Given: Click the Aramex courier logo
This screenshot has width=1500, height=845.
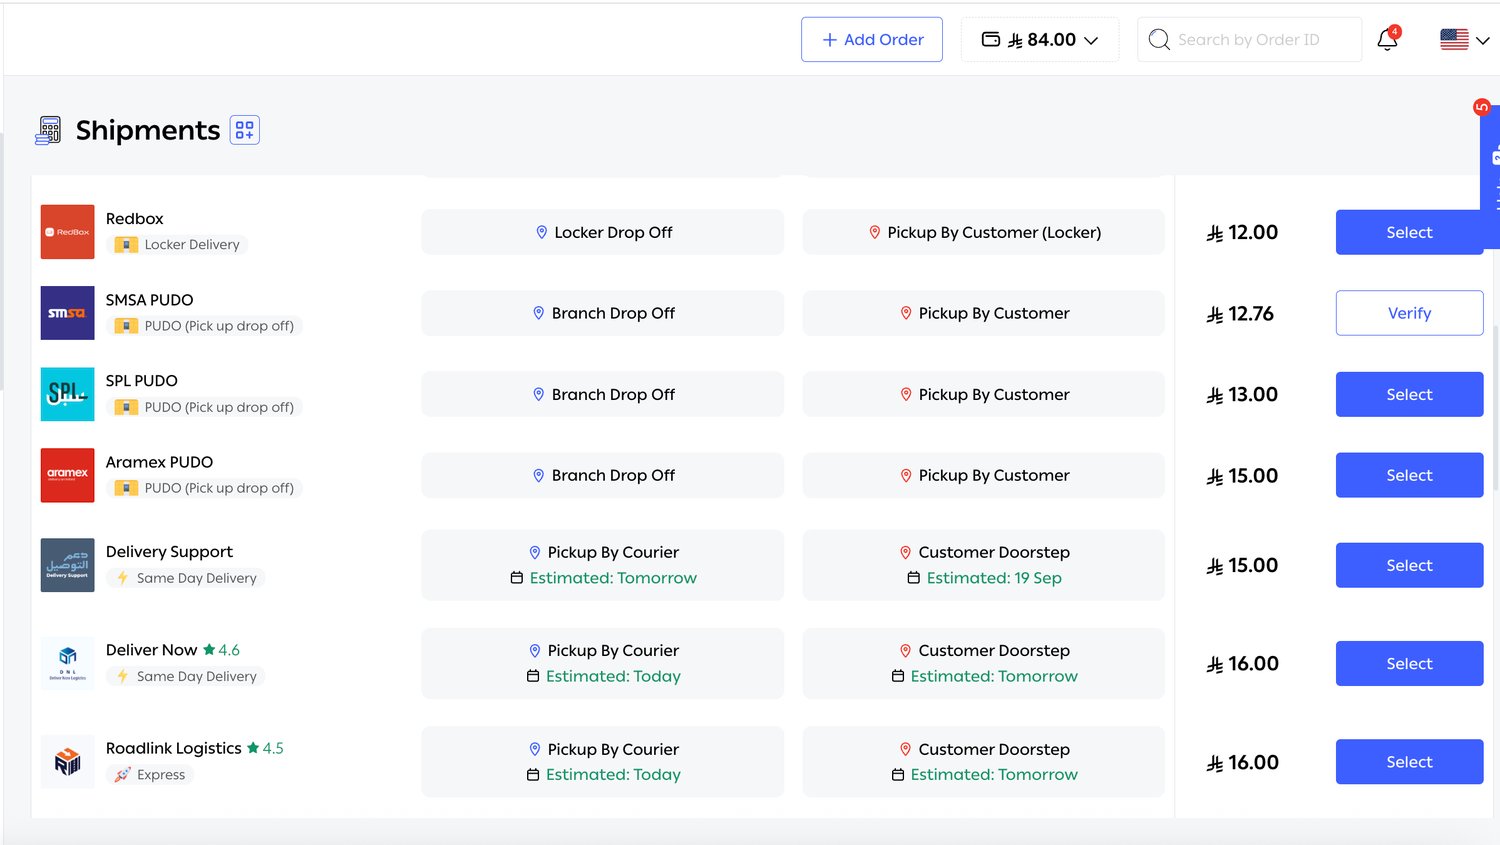Looking at the screenshot, I should [x=67, y=475].
